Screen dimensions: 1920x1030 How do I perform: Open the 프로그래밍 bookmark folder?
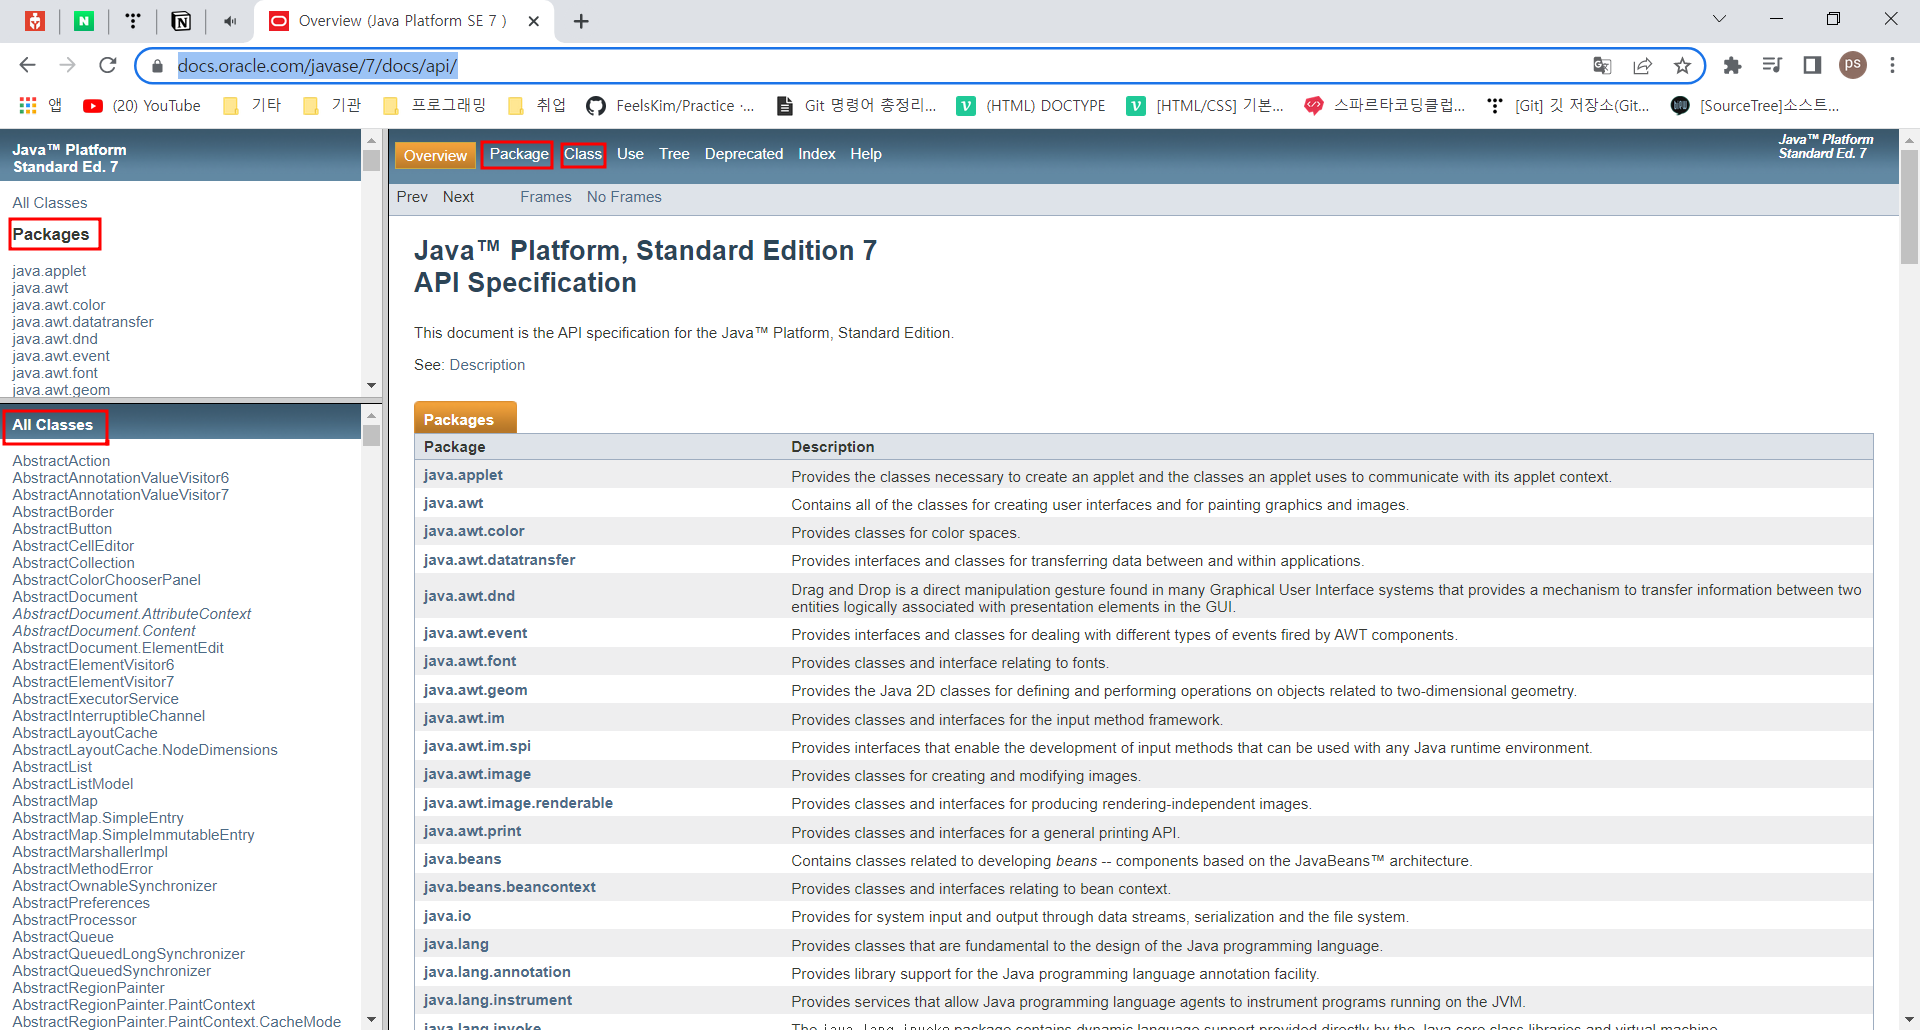click(x=435, y=106)
